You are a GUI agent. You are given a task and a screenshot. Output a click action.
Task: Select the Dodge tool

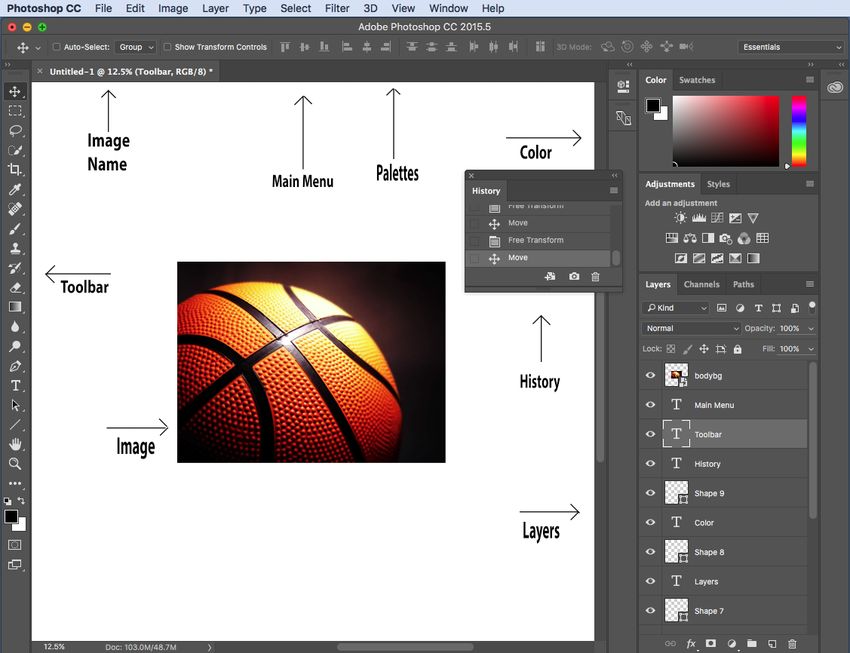pos(15,346)
